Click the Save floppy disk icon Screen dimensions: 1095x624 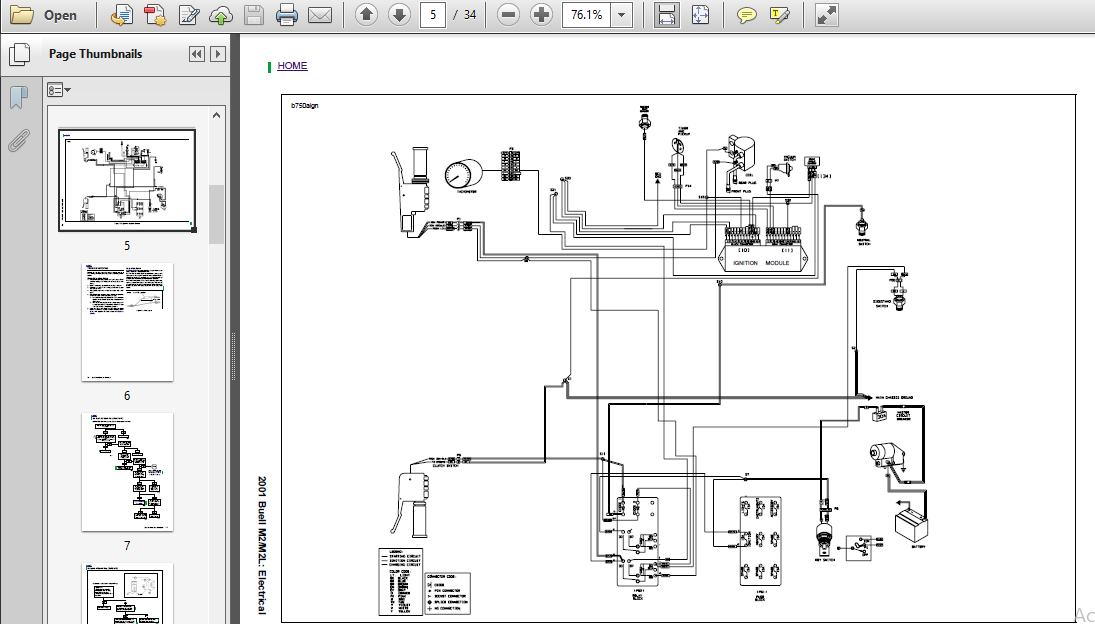pos(253,15)
